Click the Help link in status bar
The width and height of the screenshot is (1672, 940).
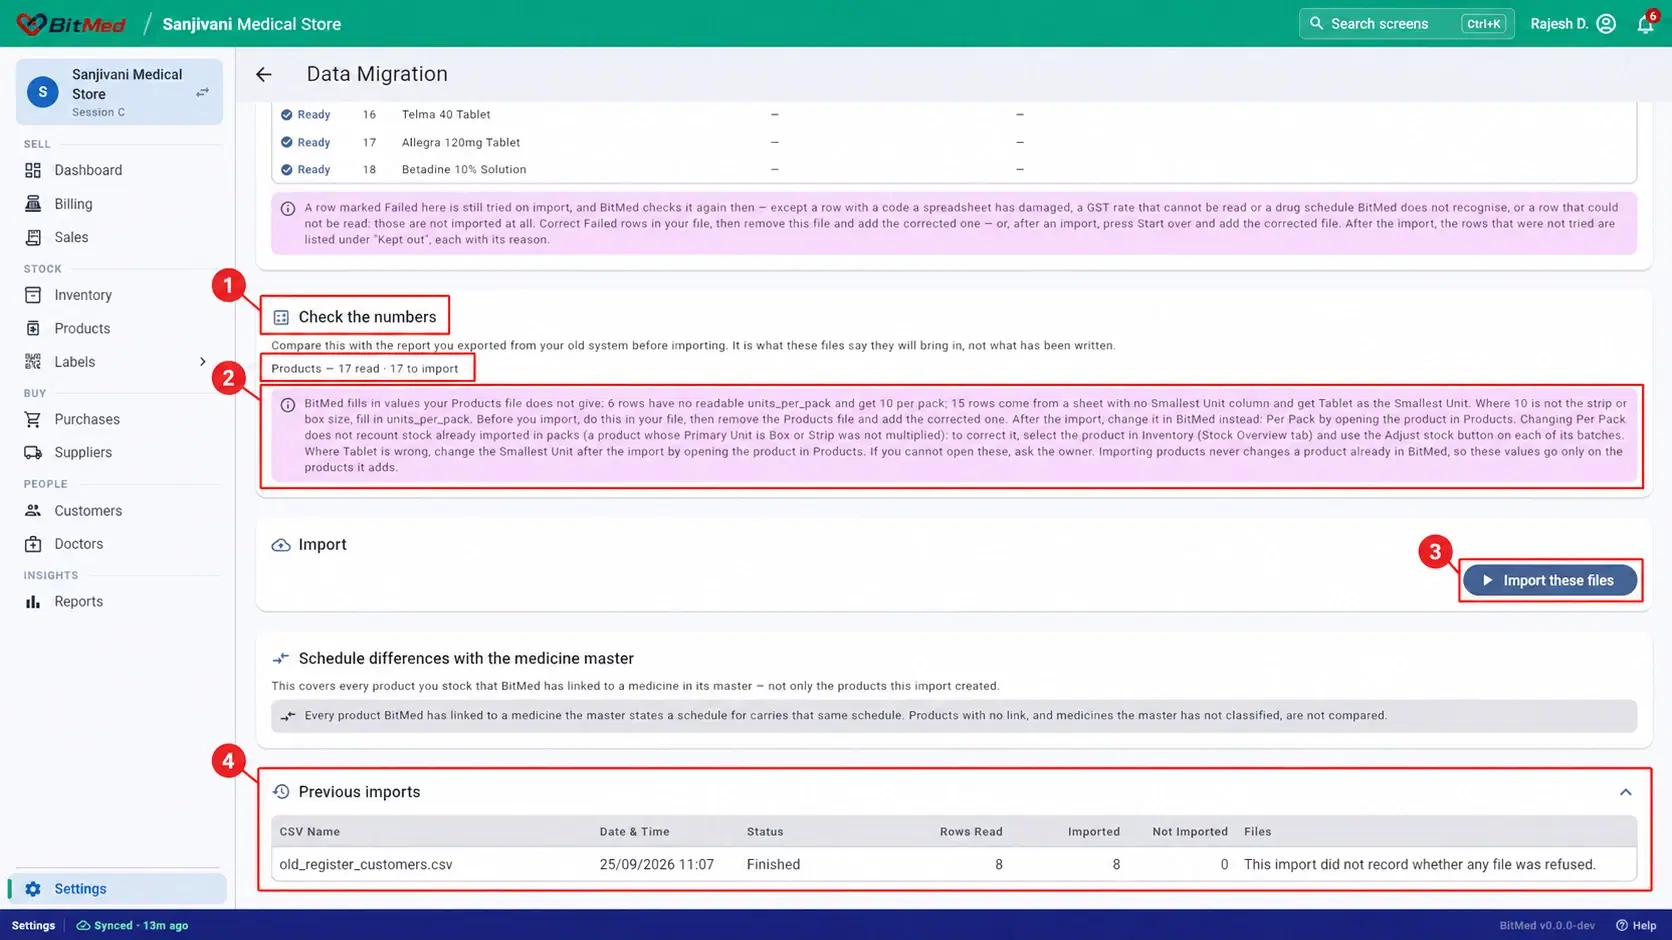tap(1636, 926)
